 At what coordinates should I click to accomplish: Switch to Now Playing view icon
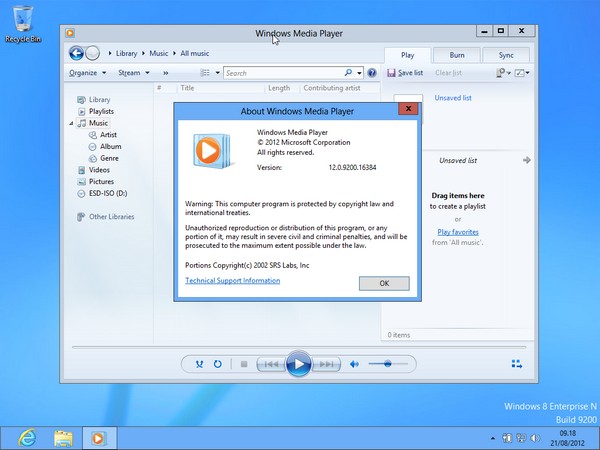[517, 364]
